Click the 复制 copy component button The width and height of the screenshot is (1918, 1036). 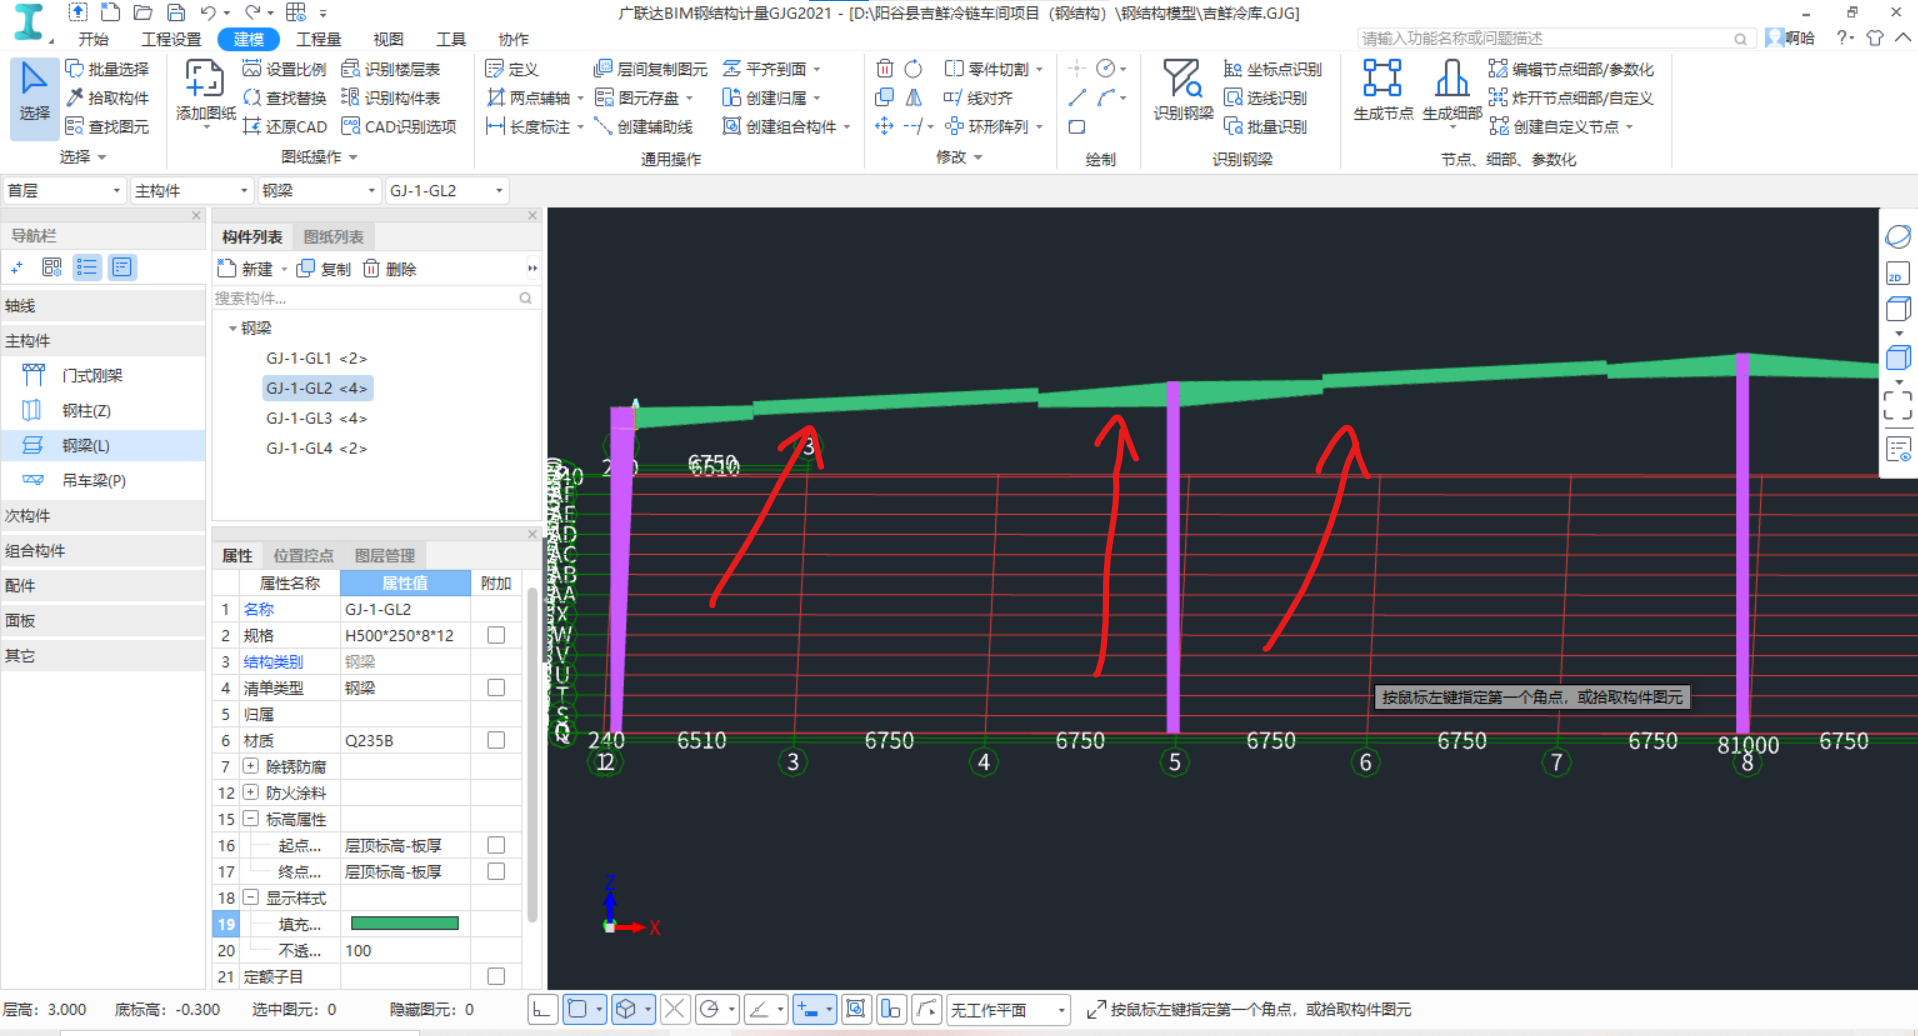324,268
